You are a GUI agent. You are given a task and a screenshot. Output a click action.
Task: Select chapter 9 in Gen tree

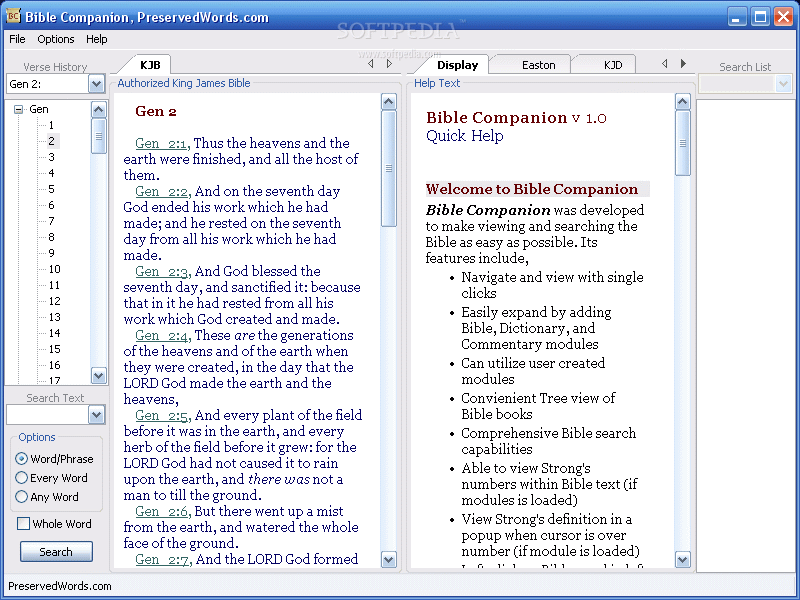tap(51, 253)
